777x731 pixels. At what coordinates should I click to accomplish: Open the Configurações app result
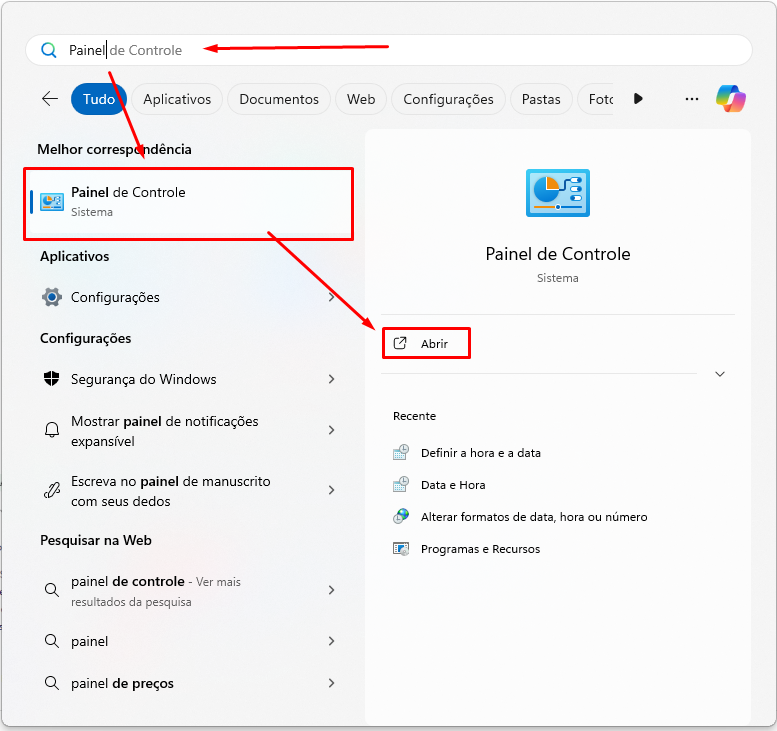pyautogui.click(x=188, y=297)
